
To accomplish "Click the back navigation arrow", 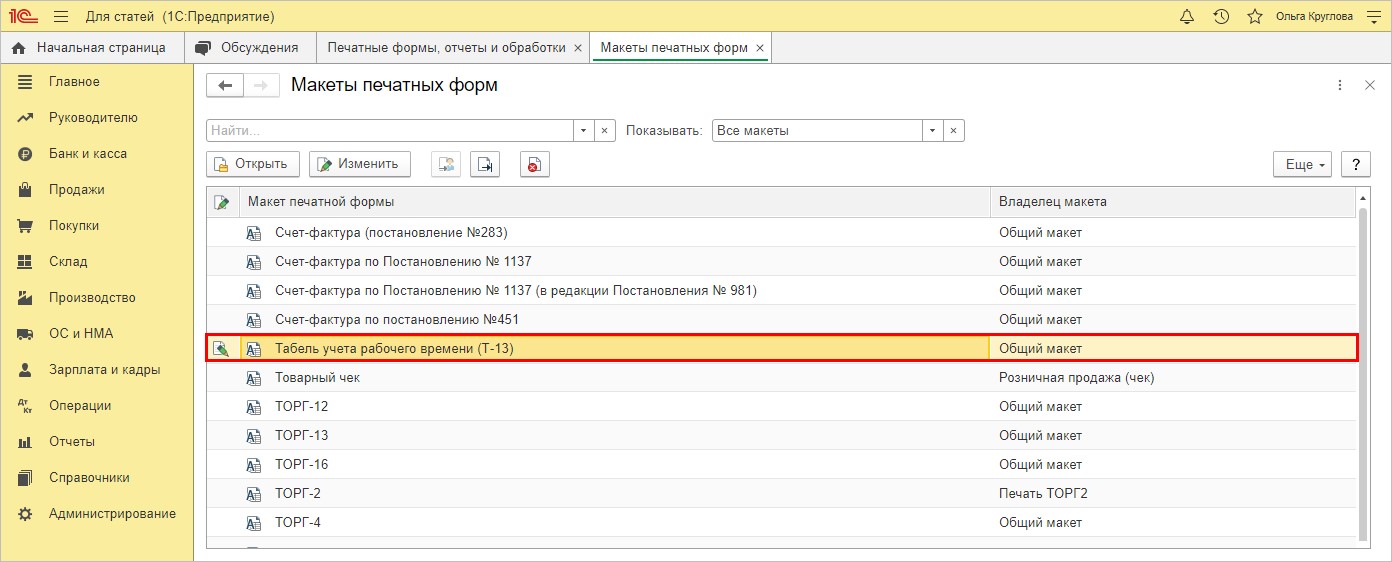I will (x=225, y=86).
